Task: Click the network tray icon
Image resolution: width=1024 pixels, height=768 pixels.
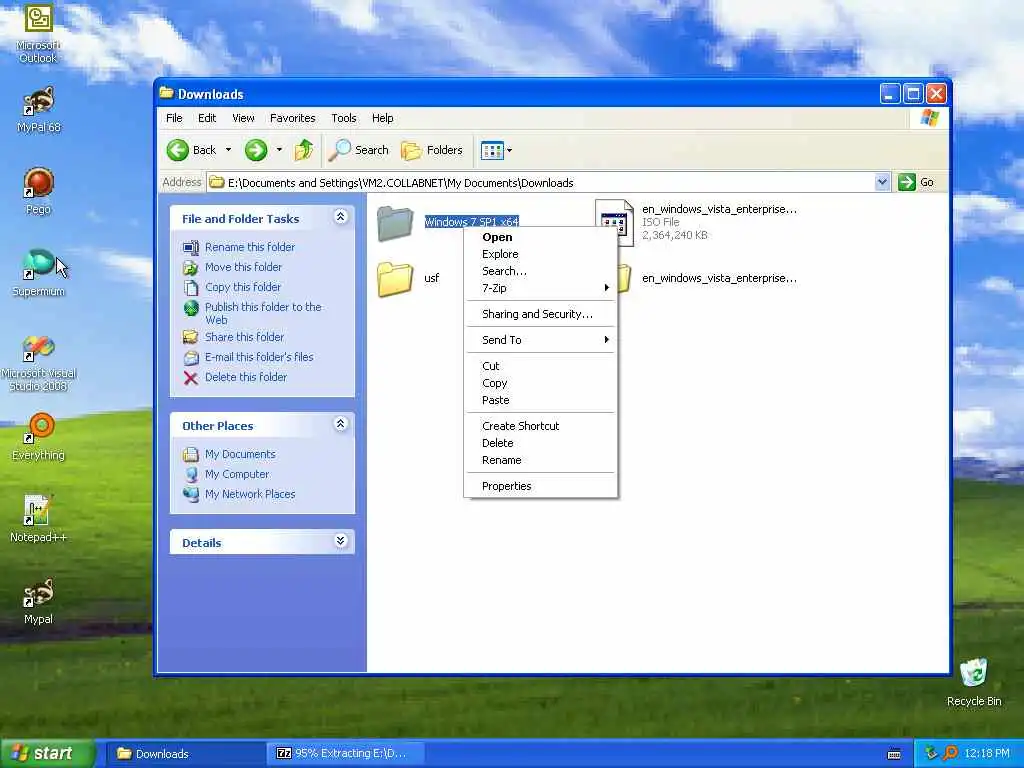Action: [x=931, y=754]
